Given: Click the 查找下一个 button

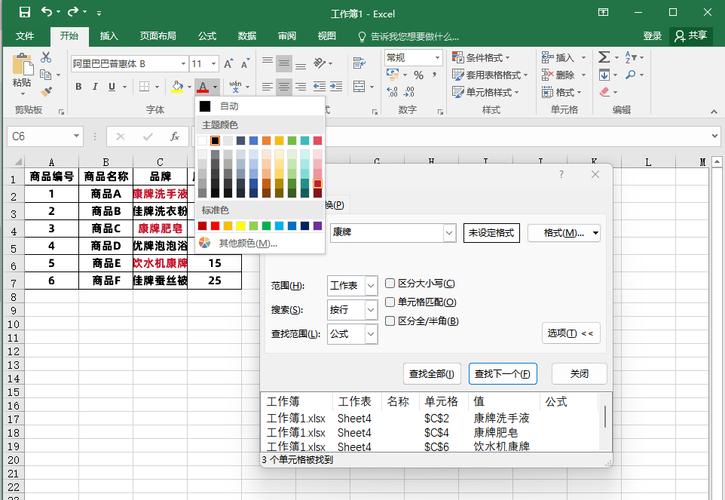Looking at the screenshot, I should pos(503,374).
